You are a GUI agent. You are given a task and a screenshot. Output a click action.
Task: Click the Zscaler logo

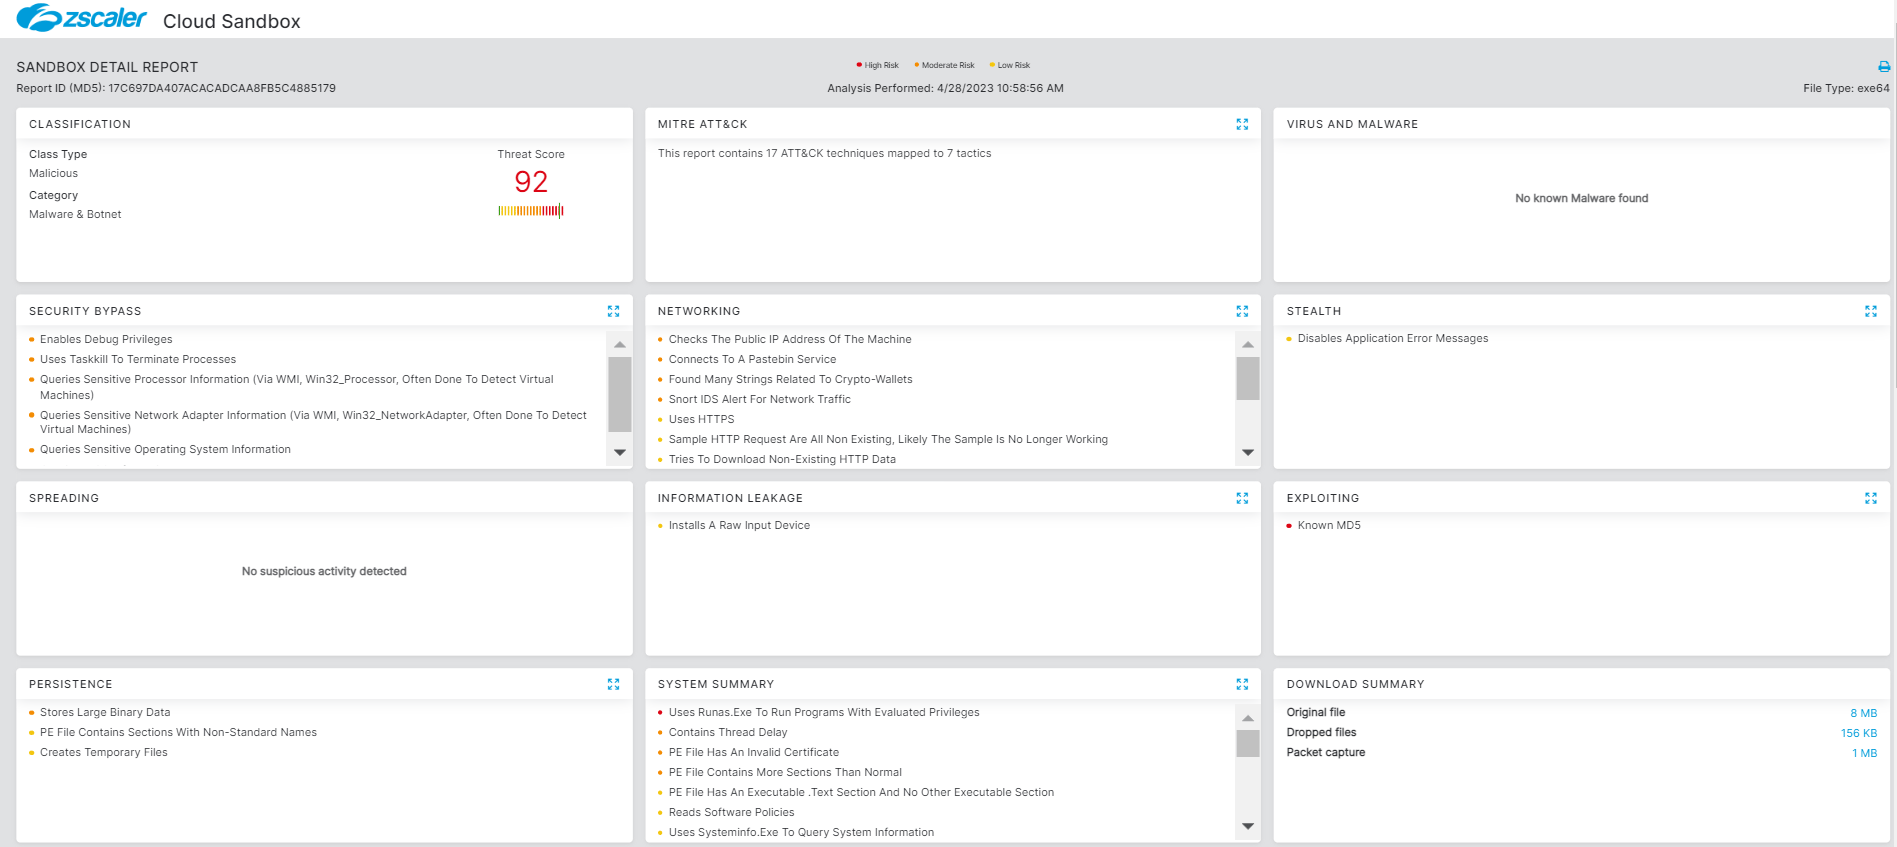point(82,18)
